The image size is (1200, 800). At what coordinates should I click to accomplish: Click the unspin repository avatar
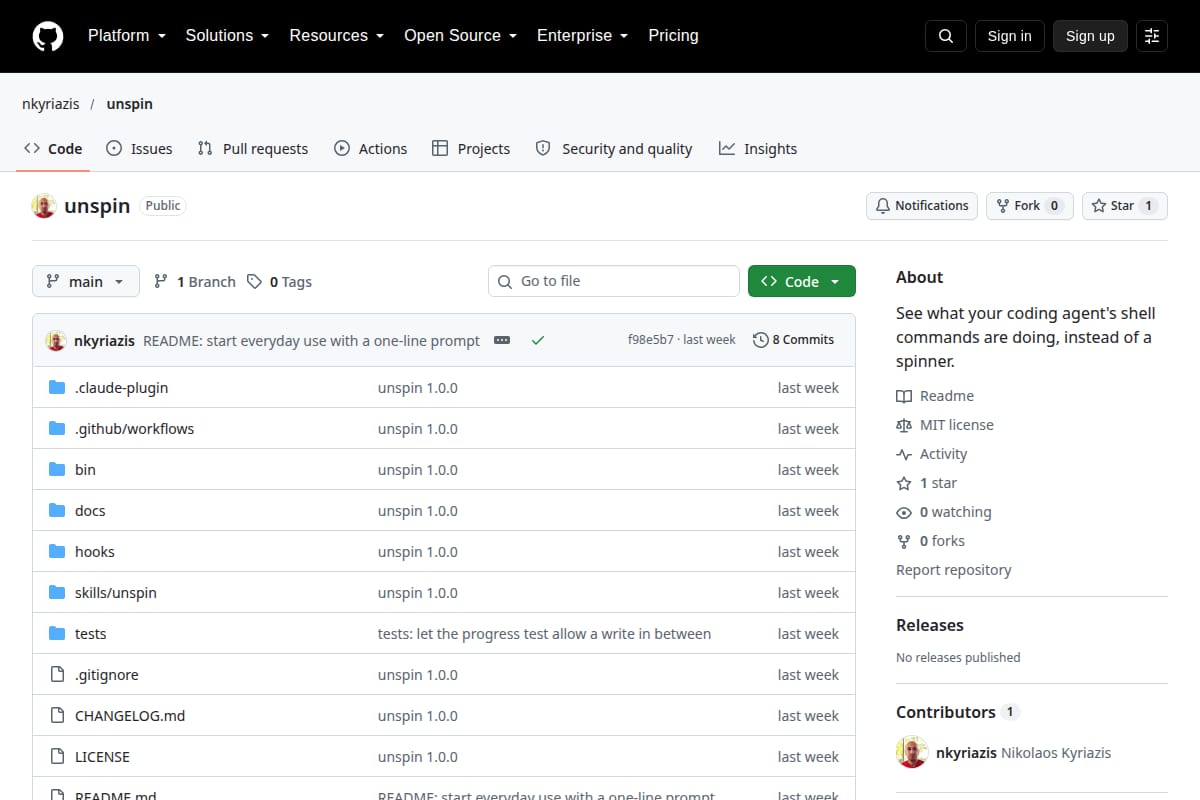pyautogui.click(x=44, y=206)
